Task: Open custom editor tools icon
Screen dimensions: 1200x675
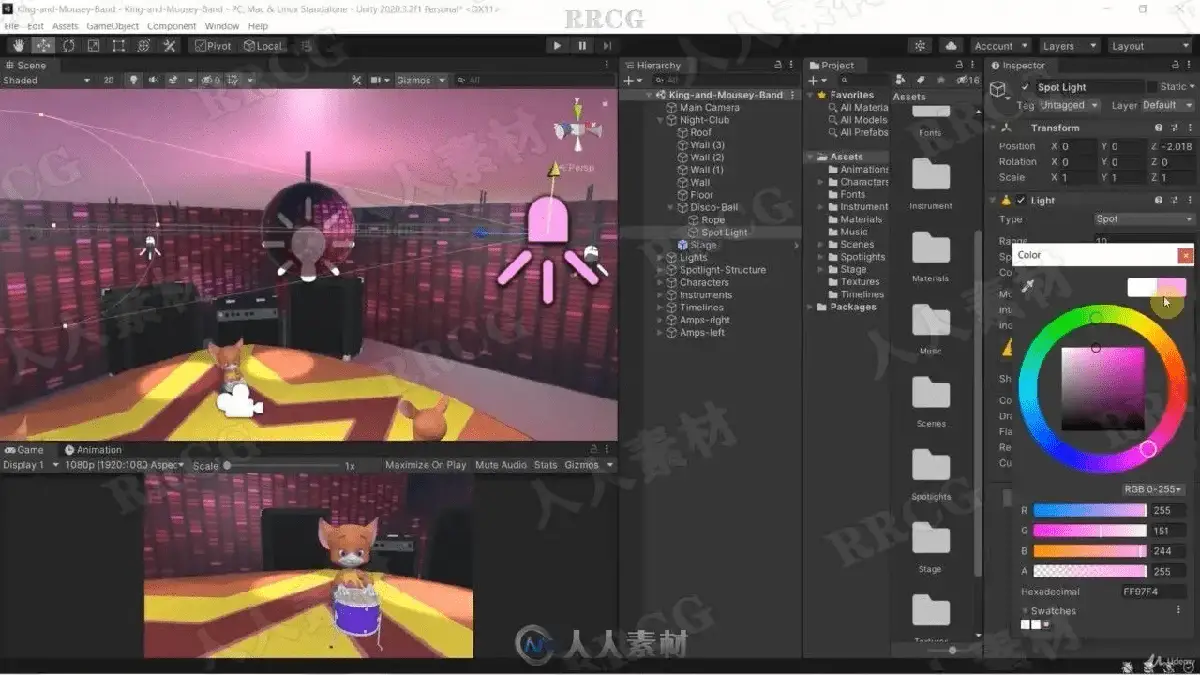Action: click(169, 46)
